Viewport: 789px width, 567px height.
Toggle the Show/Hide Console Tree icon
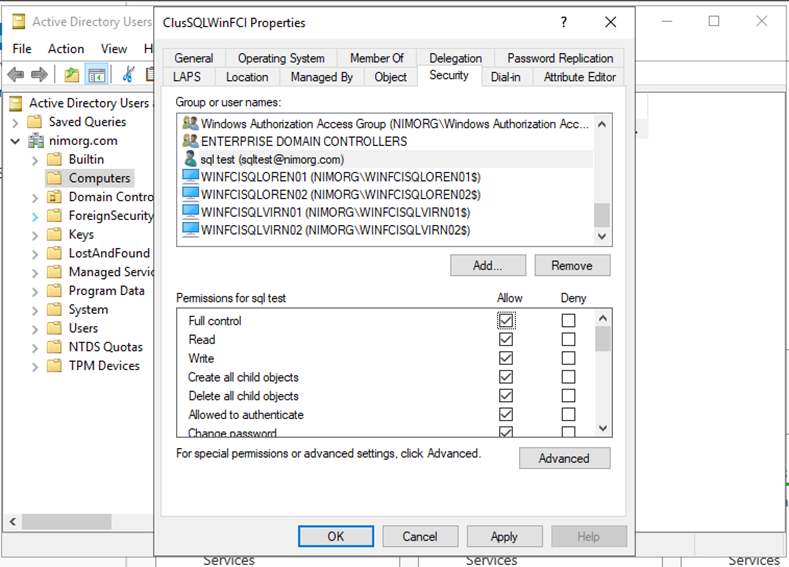tap(96, 75)
